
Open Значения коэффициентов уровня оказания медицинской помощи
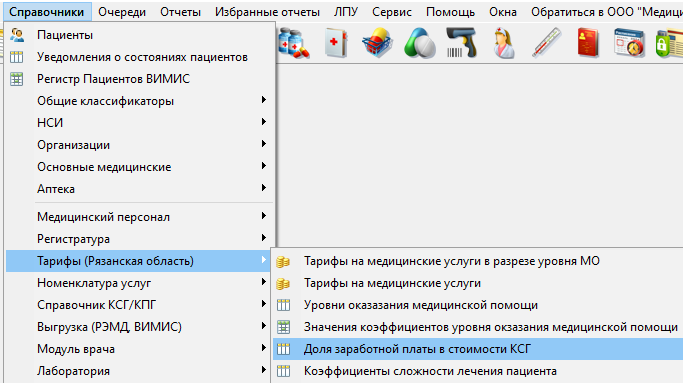click(478, 327)
